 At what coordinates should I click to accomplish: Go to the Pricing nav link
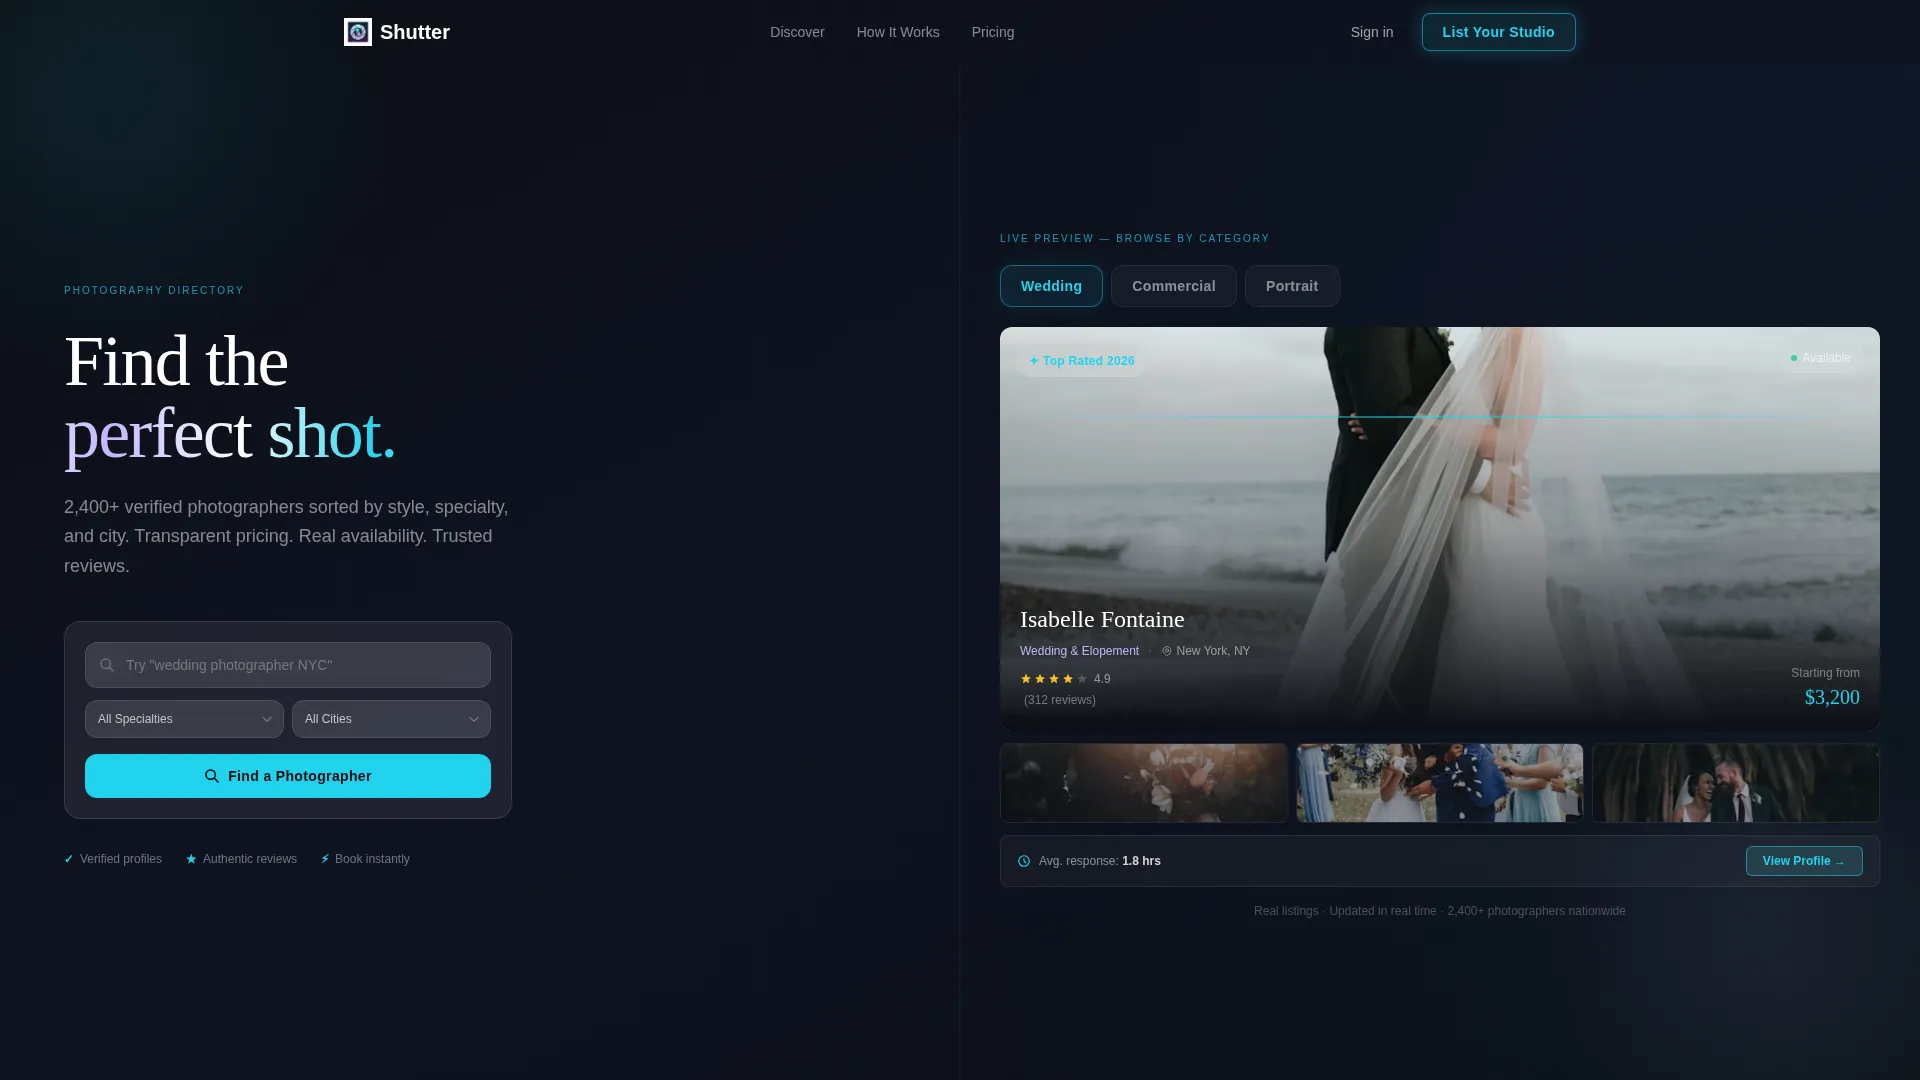tap(993, 32)
